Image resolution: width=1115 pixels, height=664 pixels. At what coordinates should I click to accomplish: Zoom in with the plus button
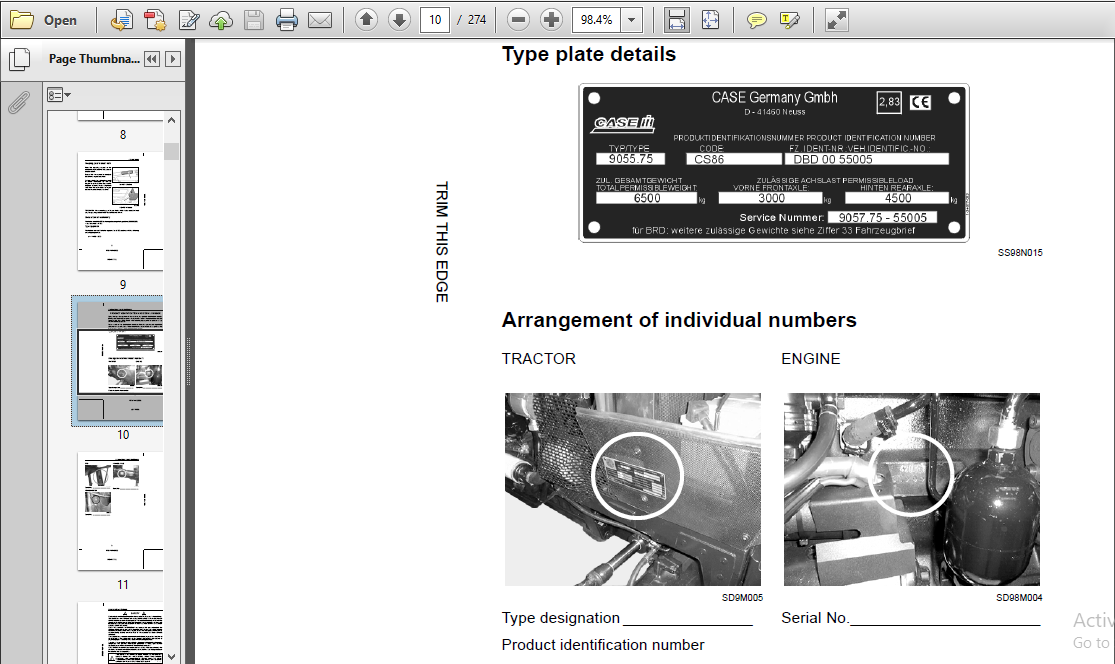551,20
